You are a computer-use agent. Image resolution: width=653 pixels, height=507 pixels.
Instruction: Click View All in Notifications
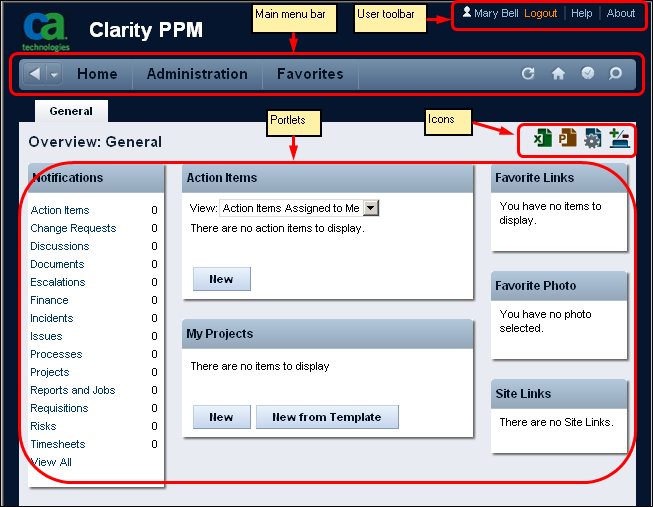(x=51, y=462)
